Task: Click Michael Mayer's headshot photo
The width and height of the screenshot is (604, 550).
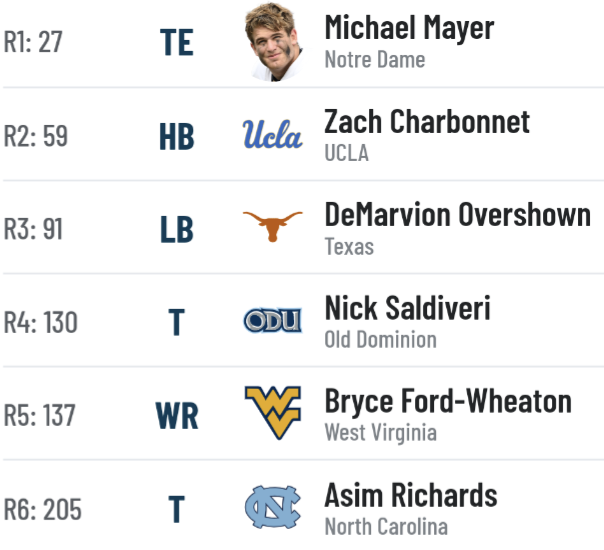Action: coord(273,42)
